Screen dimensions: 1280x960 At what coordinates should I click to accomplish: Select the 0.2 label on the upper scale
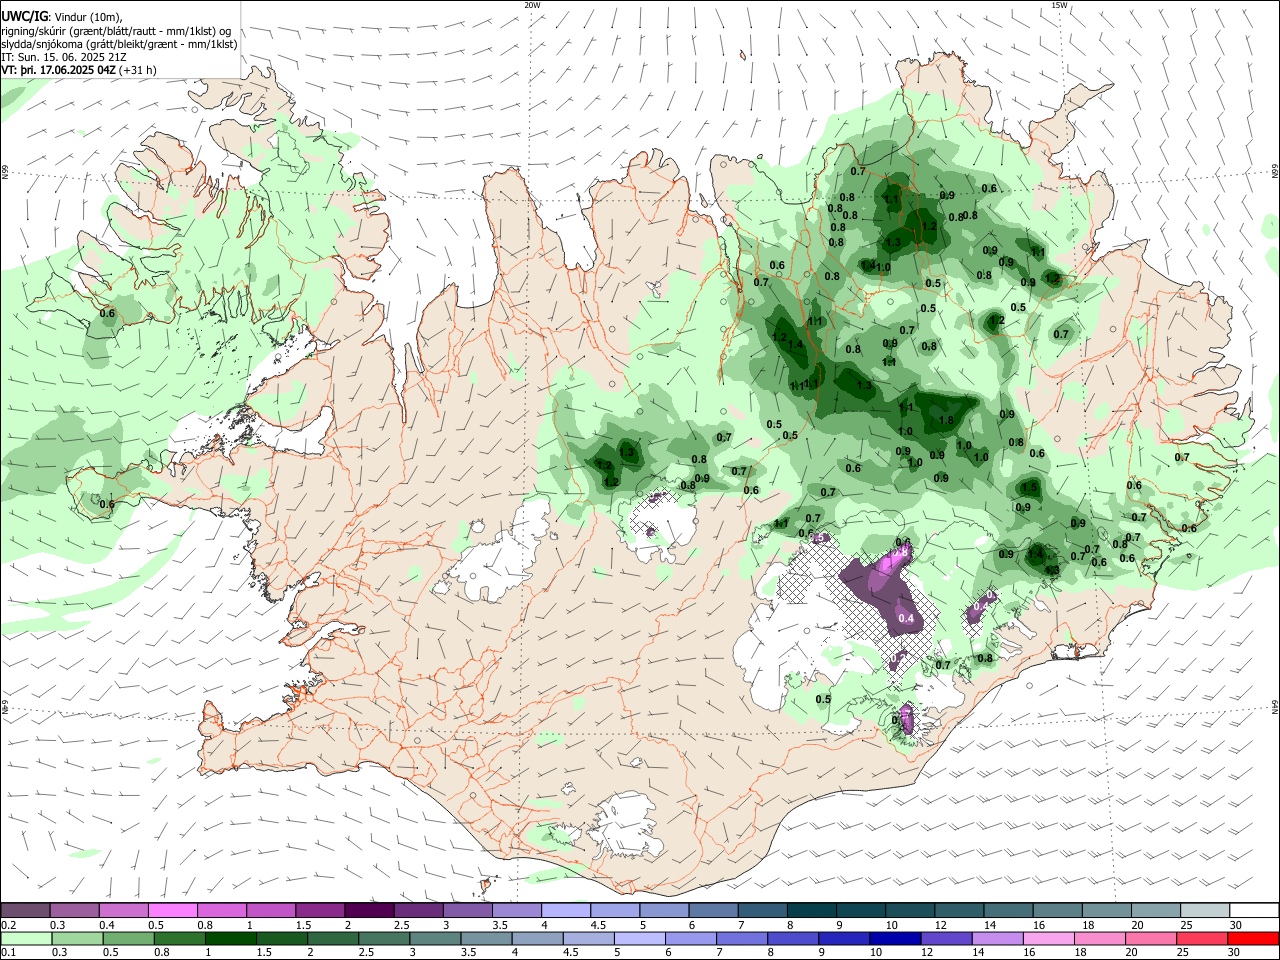pyautogui.click(x=8, y=925)
